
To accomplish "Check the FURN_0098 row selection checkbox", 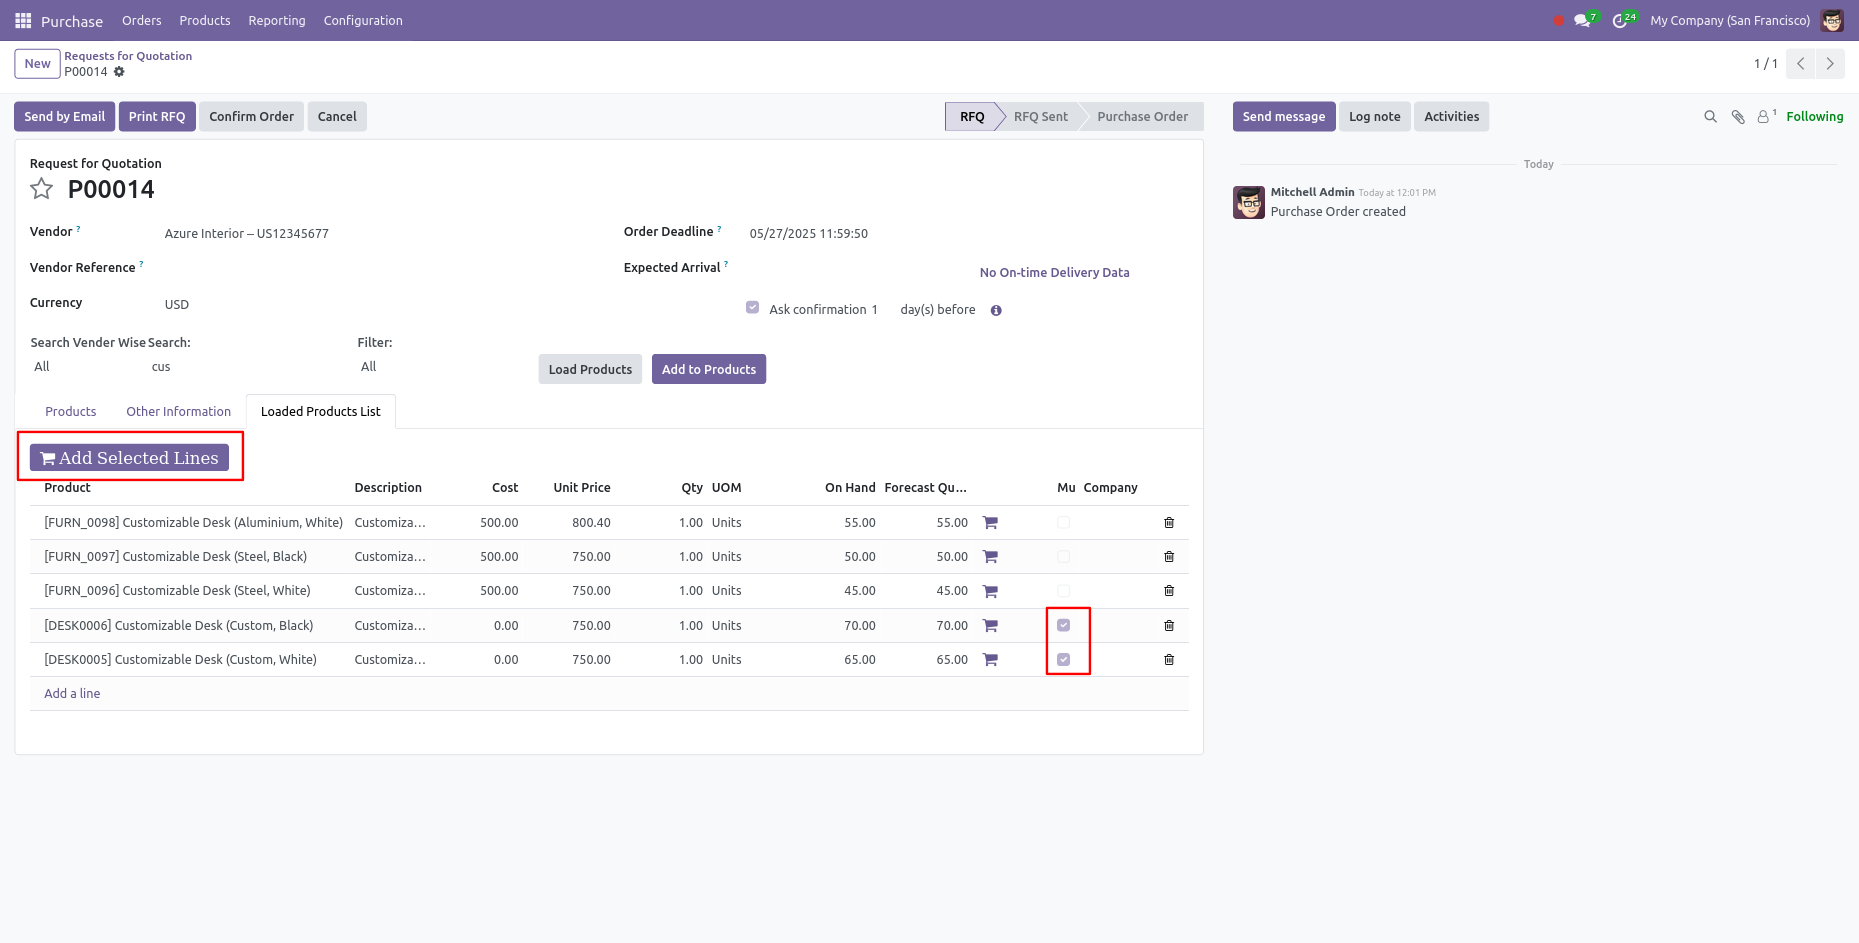I will pos(1063,523).
